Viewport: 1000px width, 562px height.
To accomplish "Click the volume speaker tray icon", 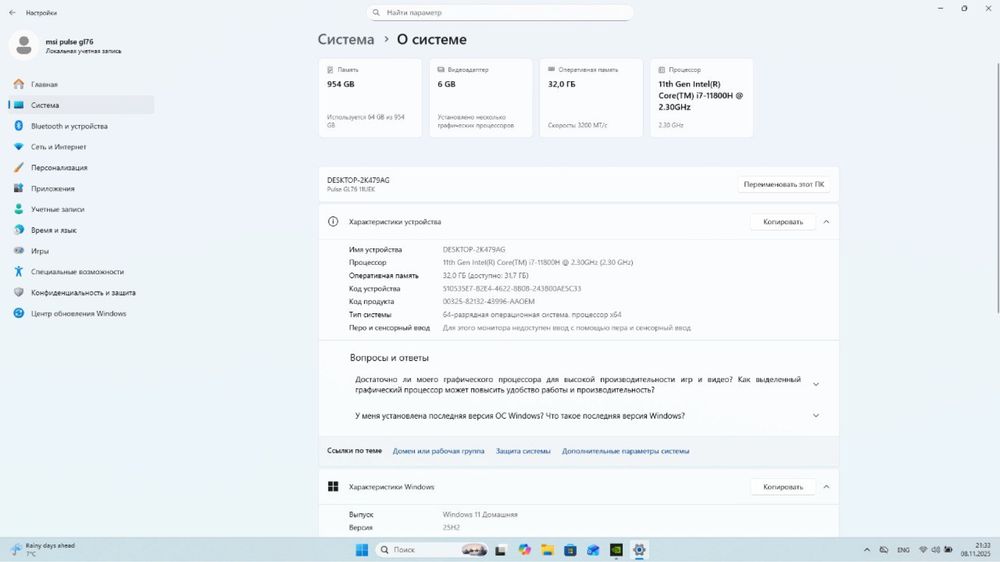I will point(936,550).
